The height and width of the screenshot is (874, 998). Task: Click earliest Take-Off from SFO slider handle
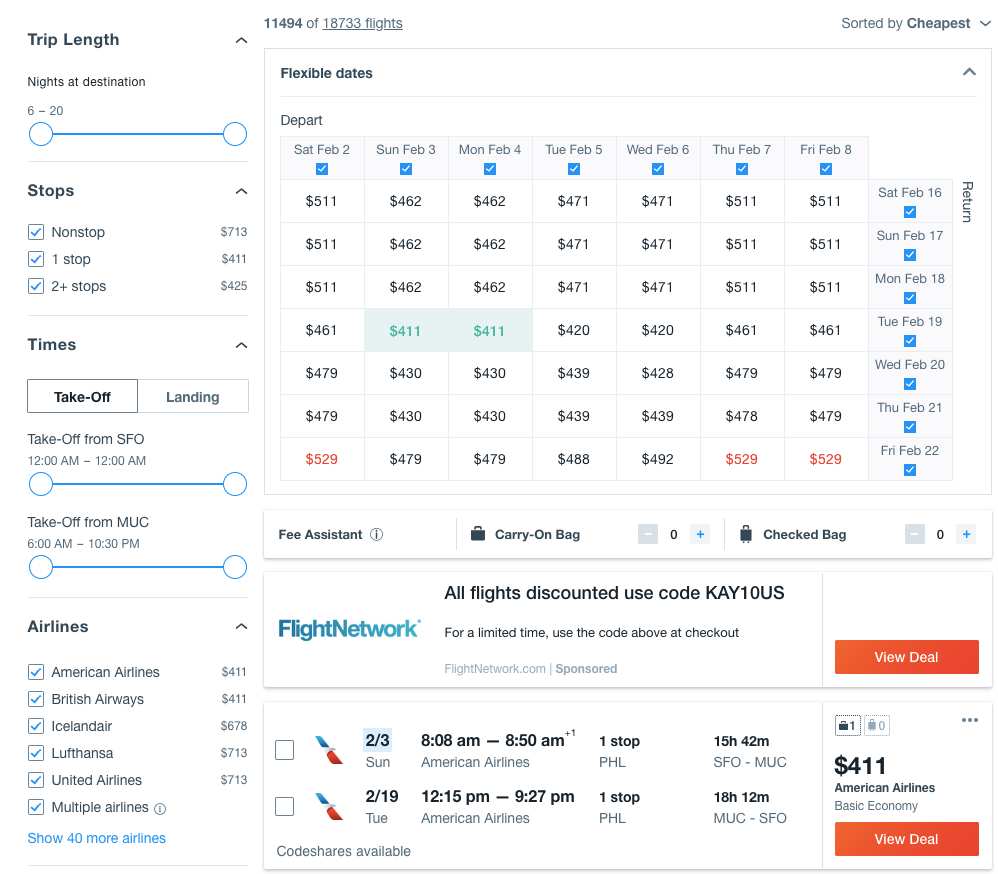coord(41,484)
